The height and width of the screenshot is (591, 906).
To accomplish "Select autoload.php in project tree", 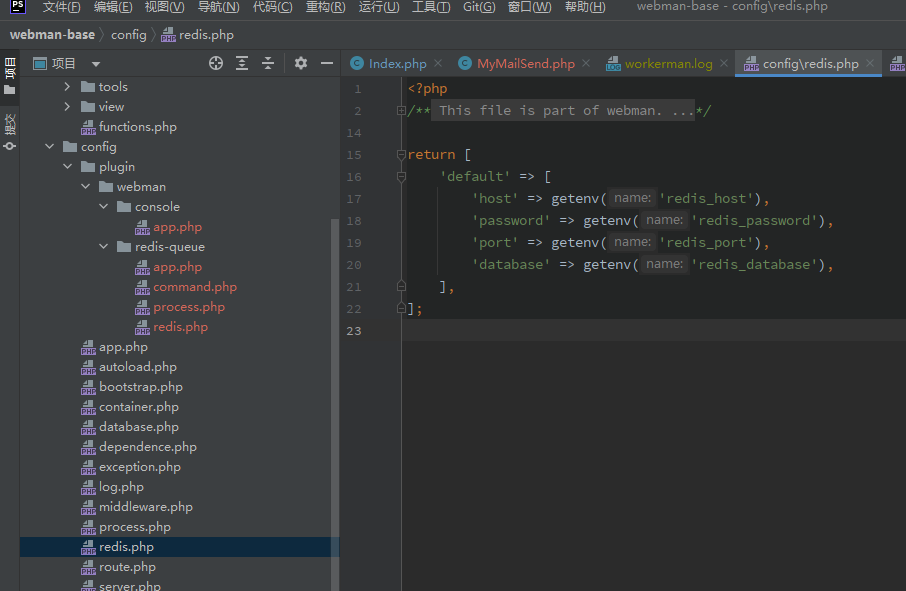I will pos(138,367).
